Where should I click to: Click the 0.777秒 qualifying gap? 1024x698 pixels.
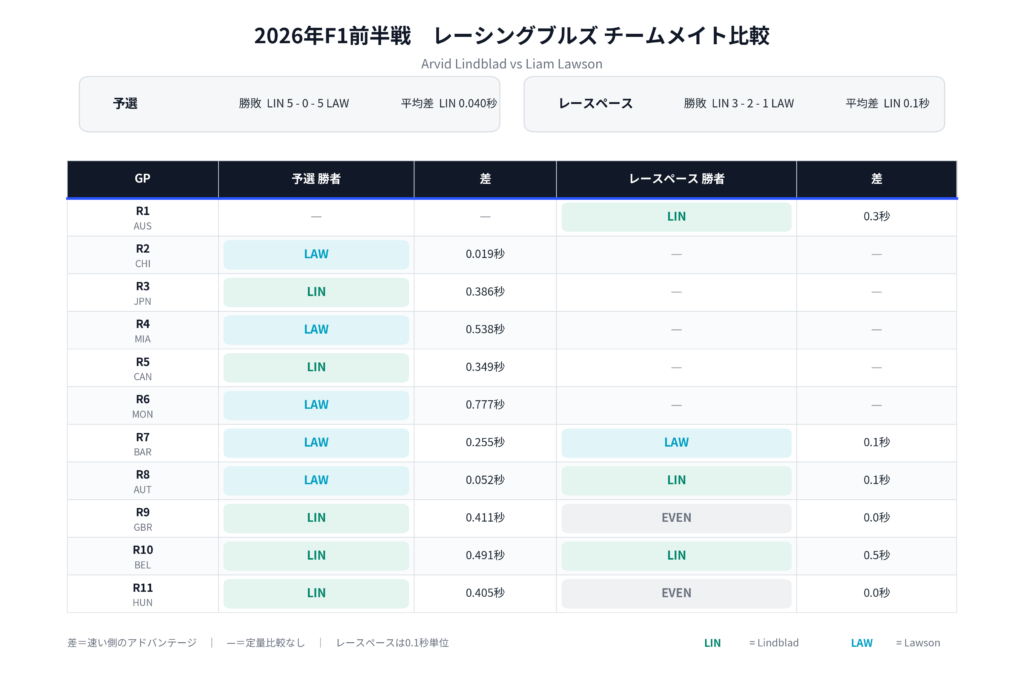(485, 405)
